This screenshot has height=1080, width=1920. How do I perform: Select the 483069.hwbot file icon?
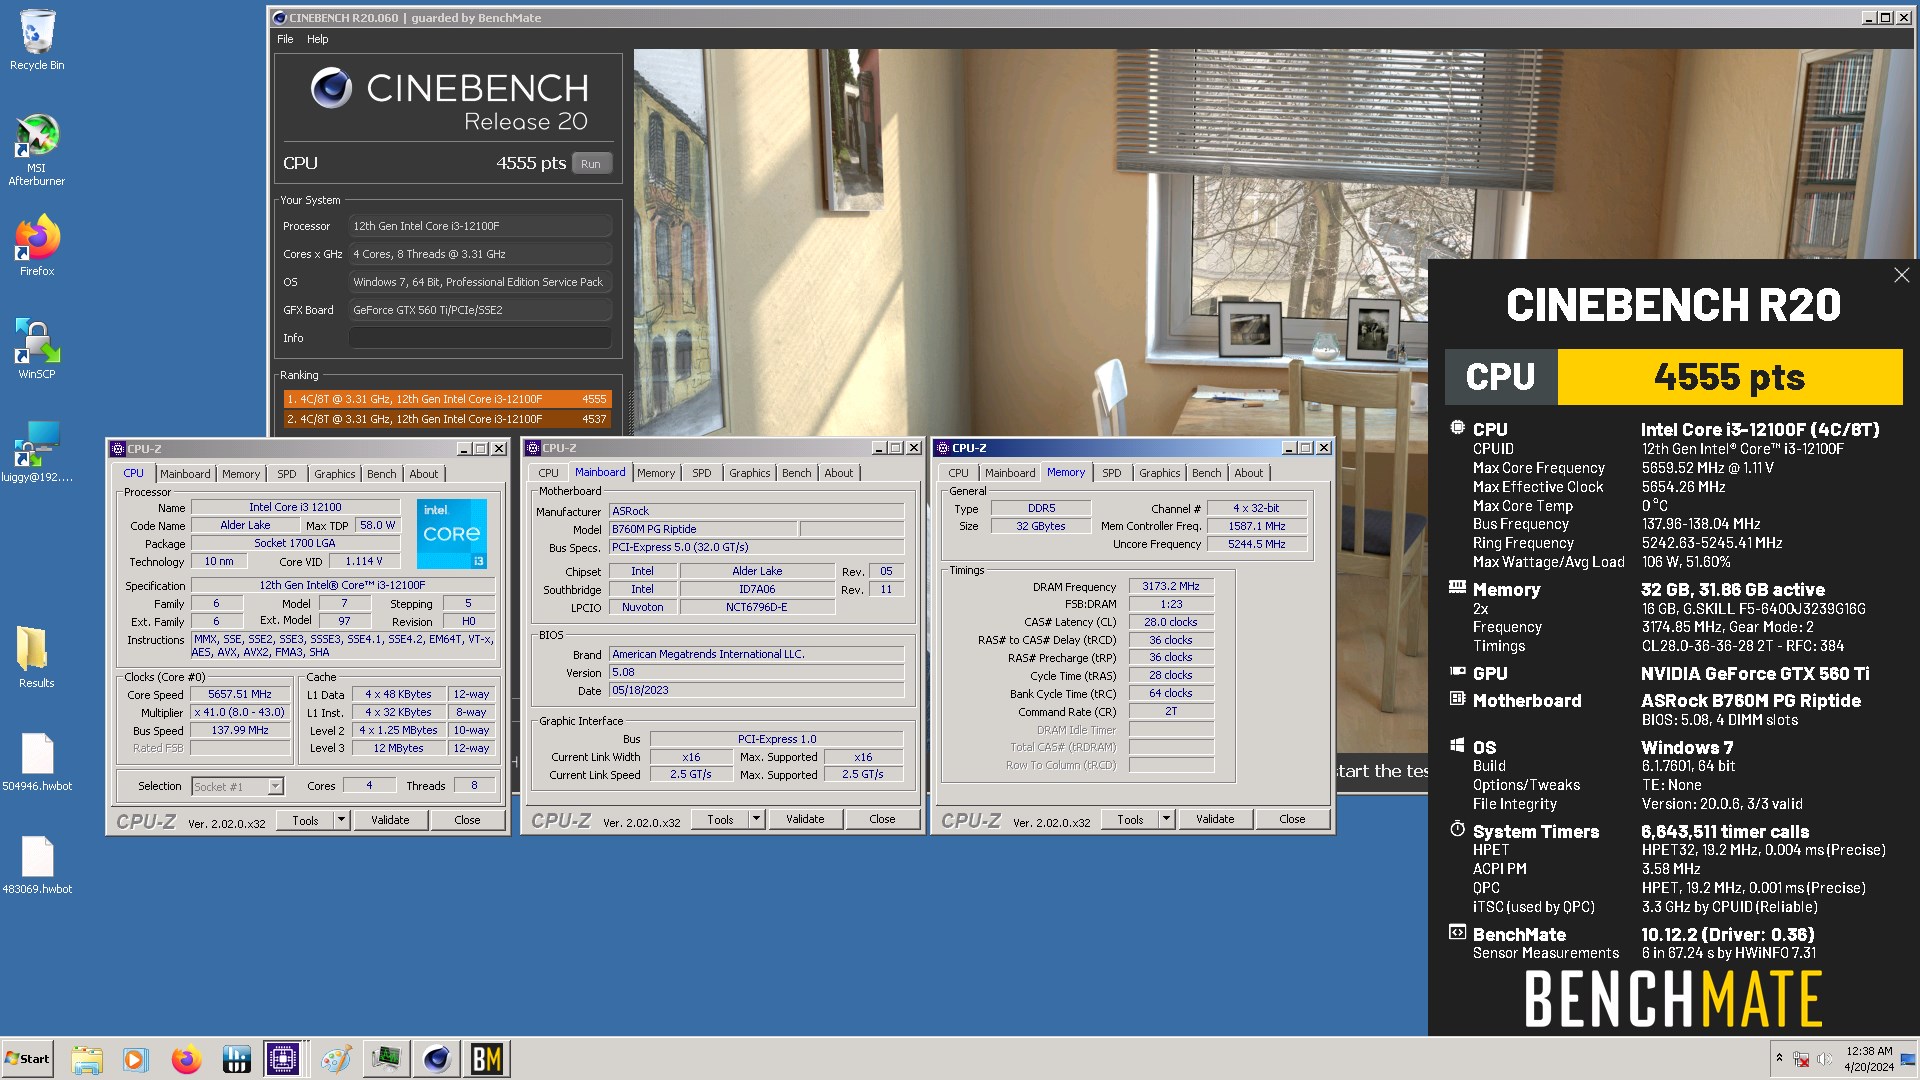pyautogui.click(x=37, y=865)
